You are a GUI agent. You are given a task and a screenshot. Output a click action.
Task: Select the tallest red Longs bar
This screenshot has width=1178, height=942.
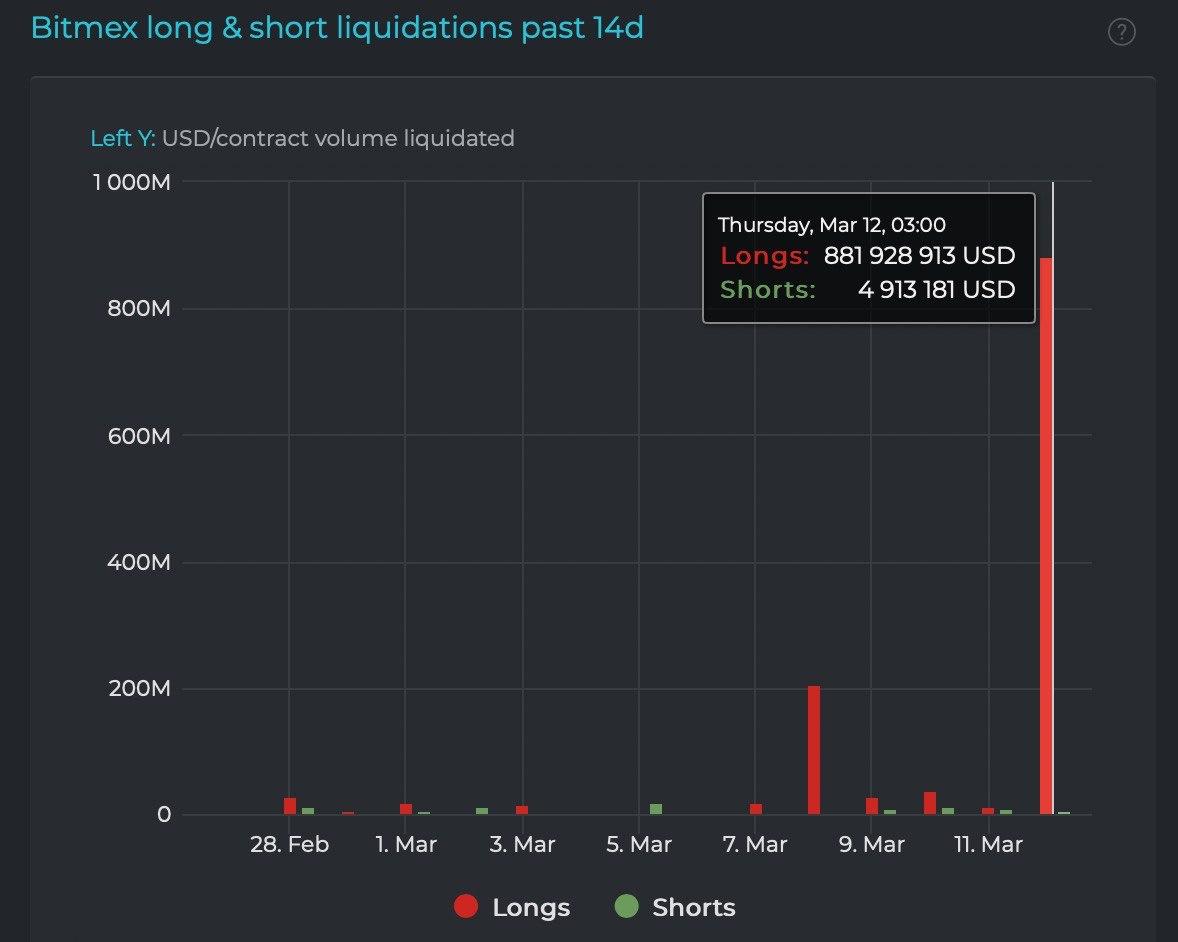point(1046,540)
